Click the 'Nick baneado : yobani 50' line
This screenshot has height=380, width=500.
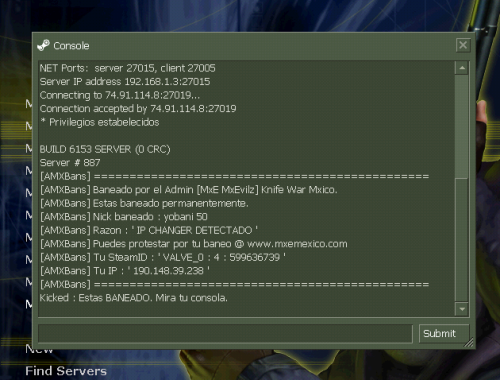[124, 217]
